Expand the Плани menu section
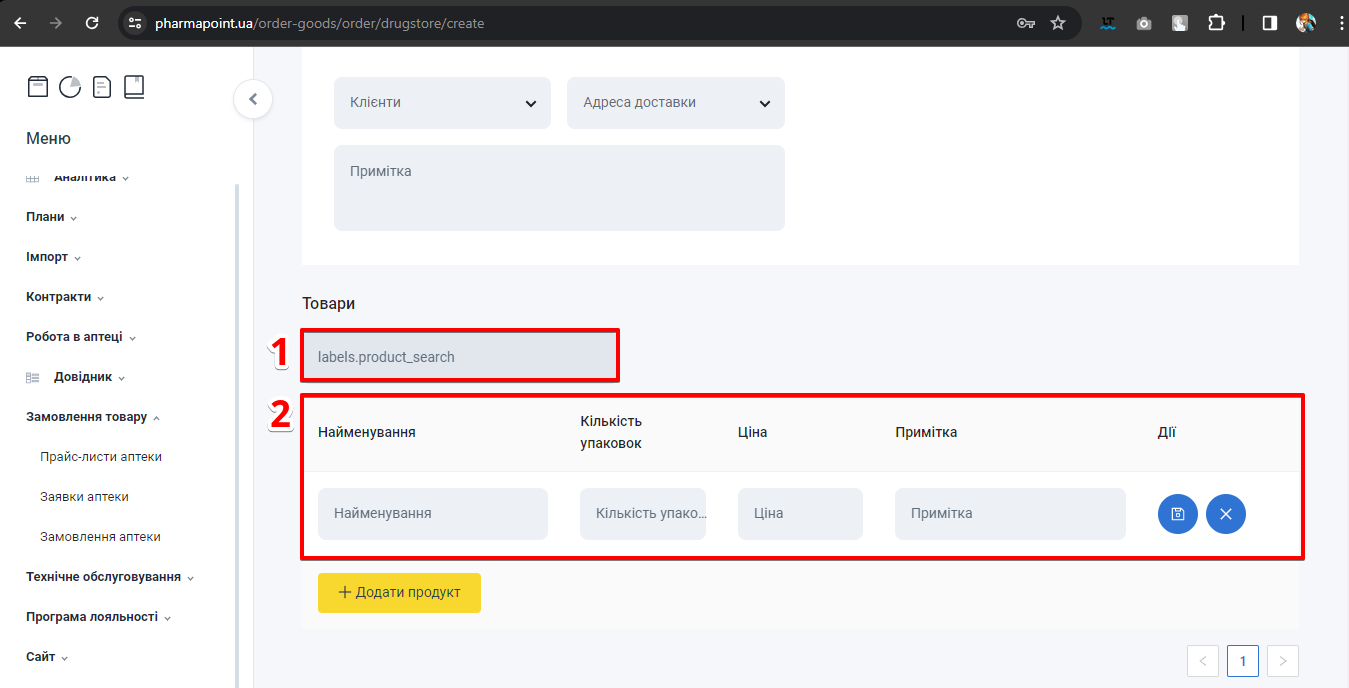The width and height of the screenshot is (1349, 688). click(51, 217)
